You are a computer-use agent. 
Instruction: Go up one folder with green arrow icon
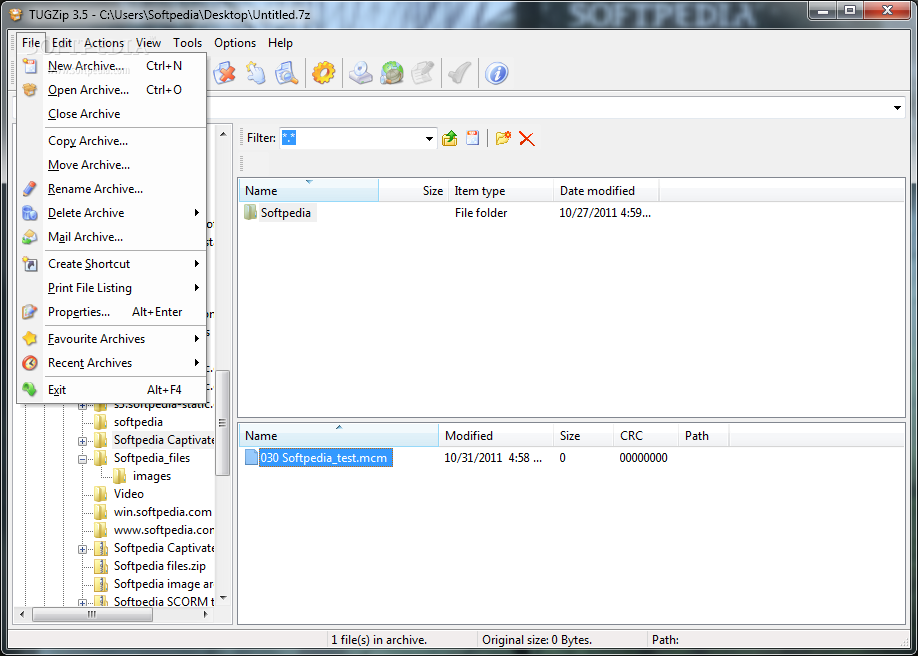coord(450,138)
